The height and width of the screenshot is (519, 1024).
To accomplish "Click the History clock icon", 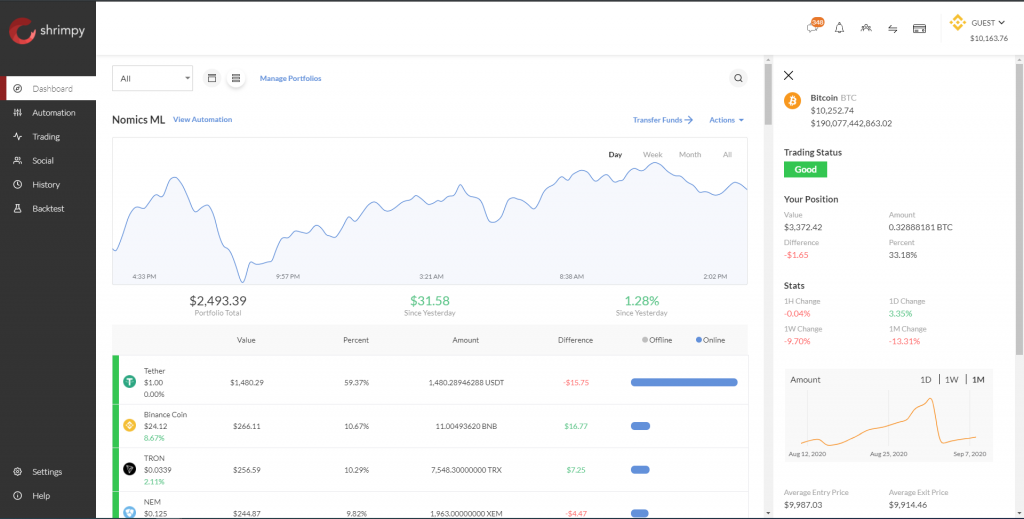I will 18,185.
